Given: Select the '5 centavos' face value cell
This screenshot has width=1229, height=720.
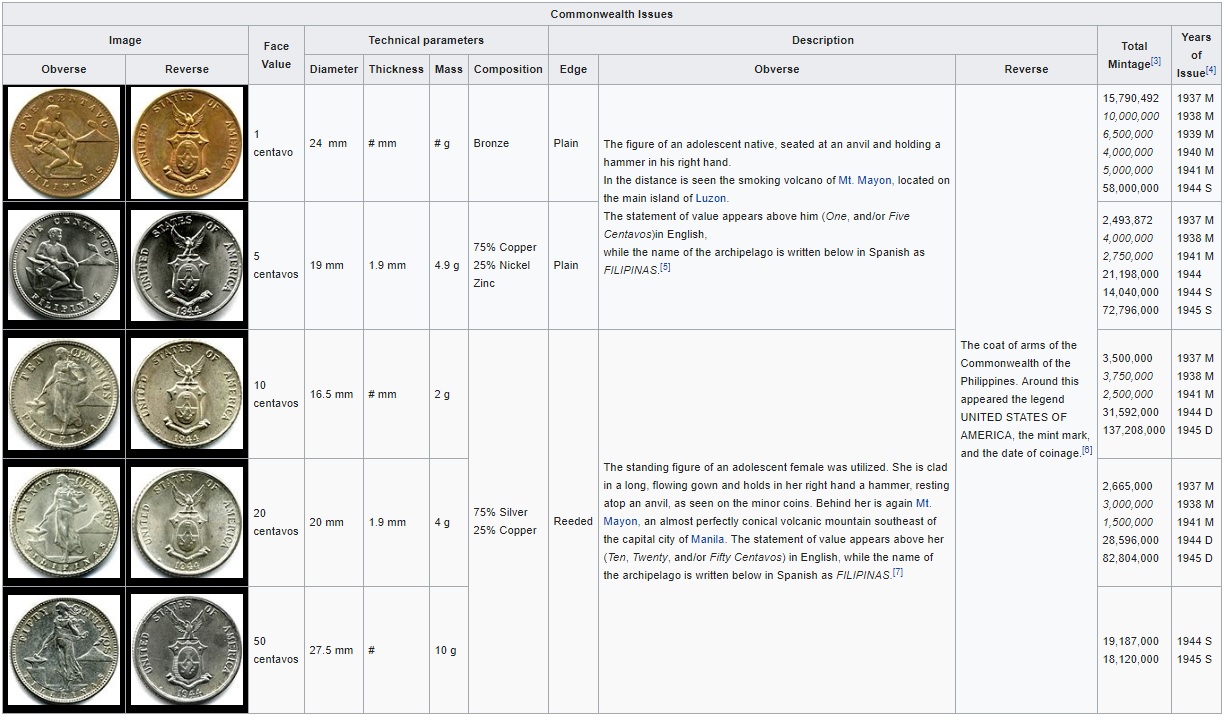Looking at the screenshot, I should pos(276,265).
